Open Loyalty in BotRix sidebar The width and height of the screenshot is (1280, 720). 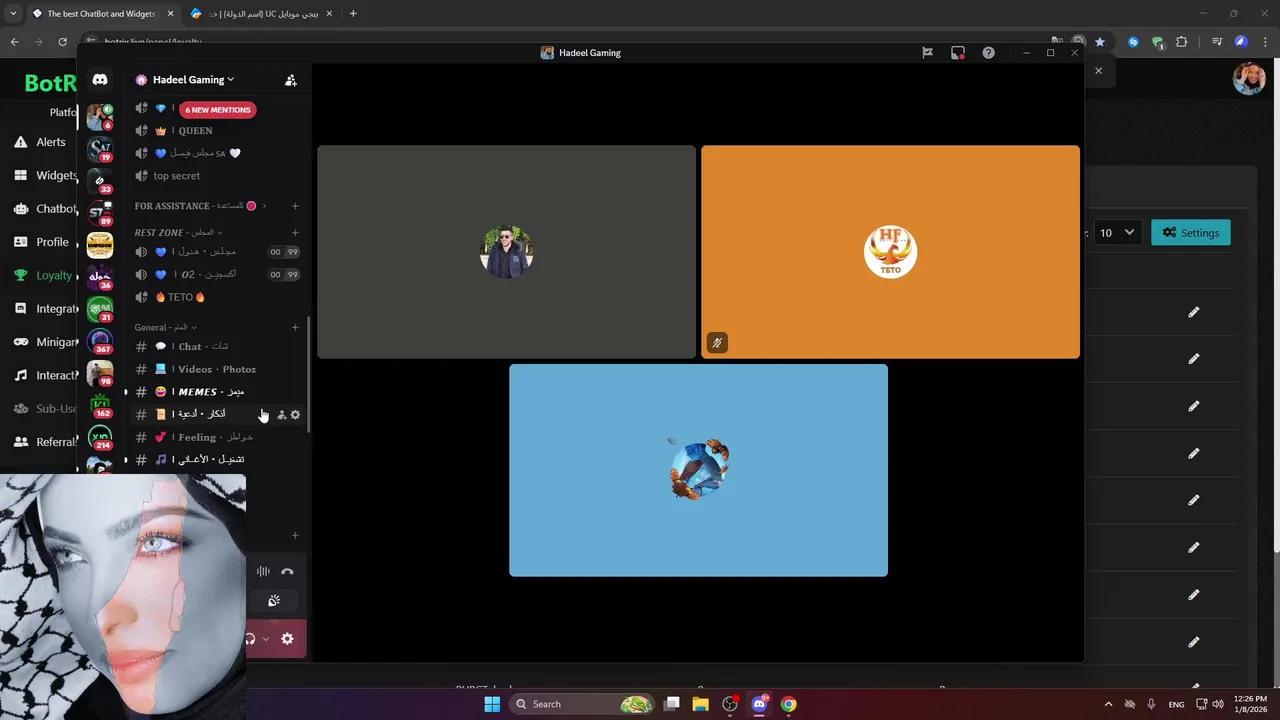pos(43,275)
